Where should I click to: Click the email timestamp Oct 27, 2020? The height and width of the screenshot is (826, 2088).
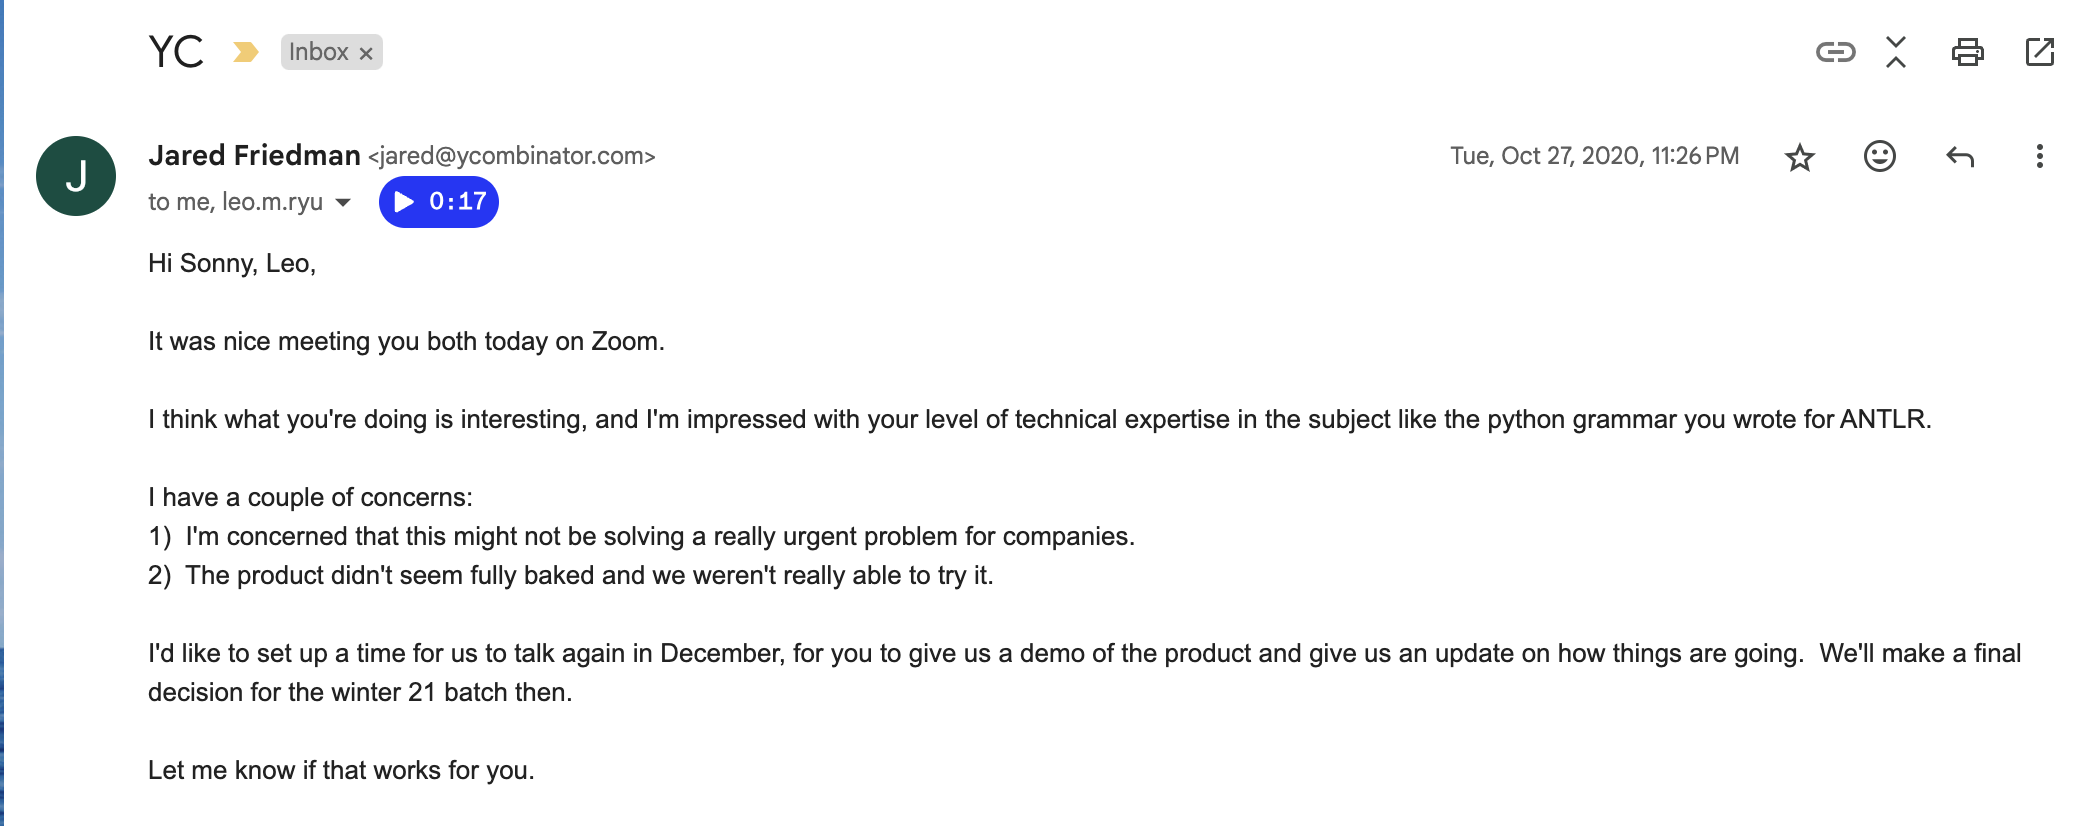1594,156
